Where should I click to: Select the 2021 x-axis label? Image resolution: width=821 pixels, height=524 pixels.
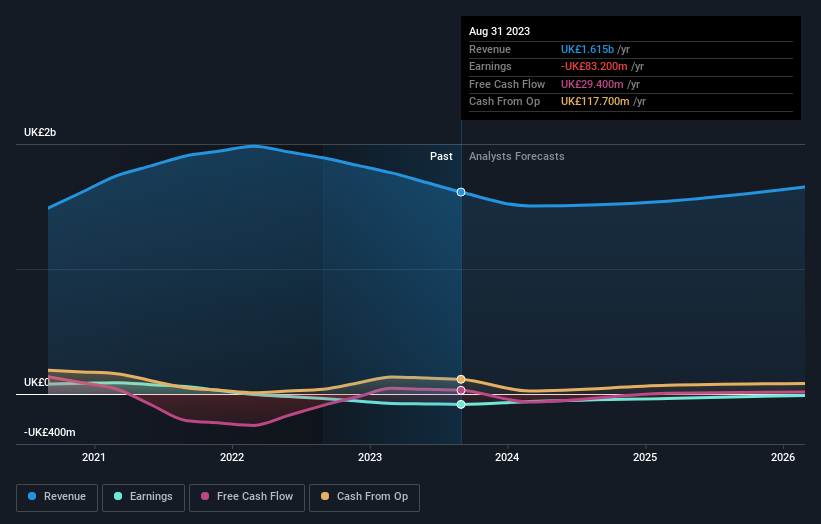tap(94, 457)
